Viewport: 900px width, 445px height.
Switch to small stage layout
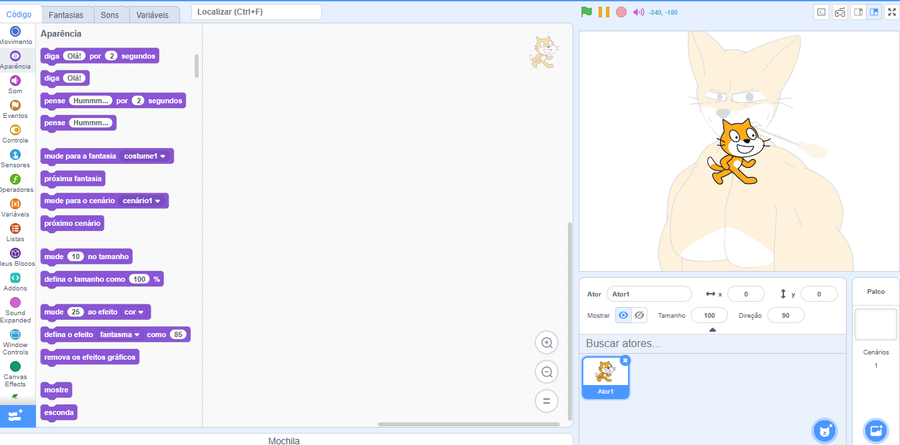coord(858,11)
